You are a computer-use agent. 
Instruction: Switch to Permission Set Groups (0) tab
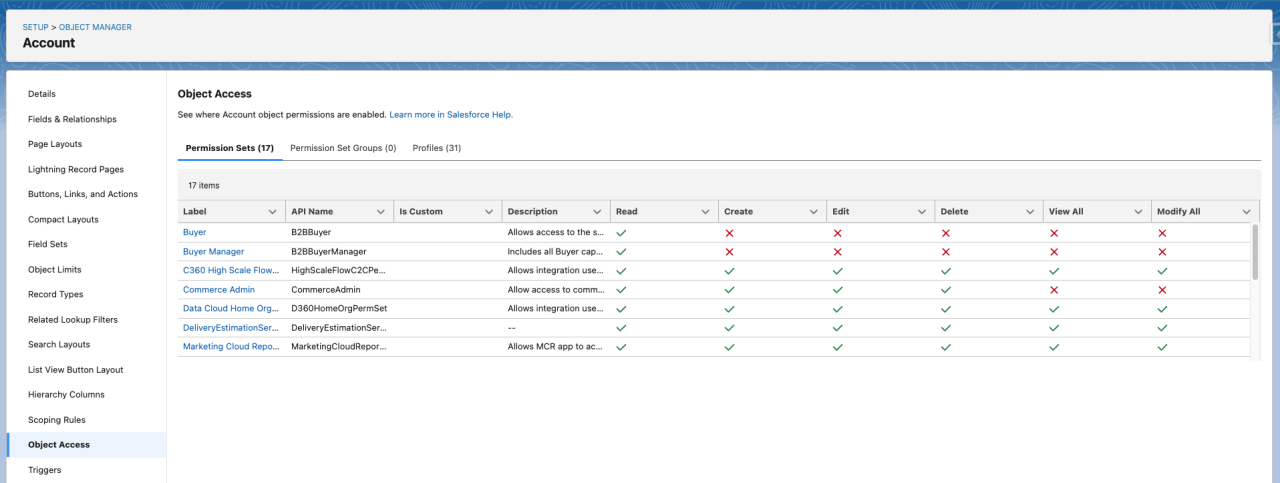pos(343,148)
